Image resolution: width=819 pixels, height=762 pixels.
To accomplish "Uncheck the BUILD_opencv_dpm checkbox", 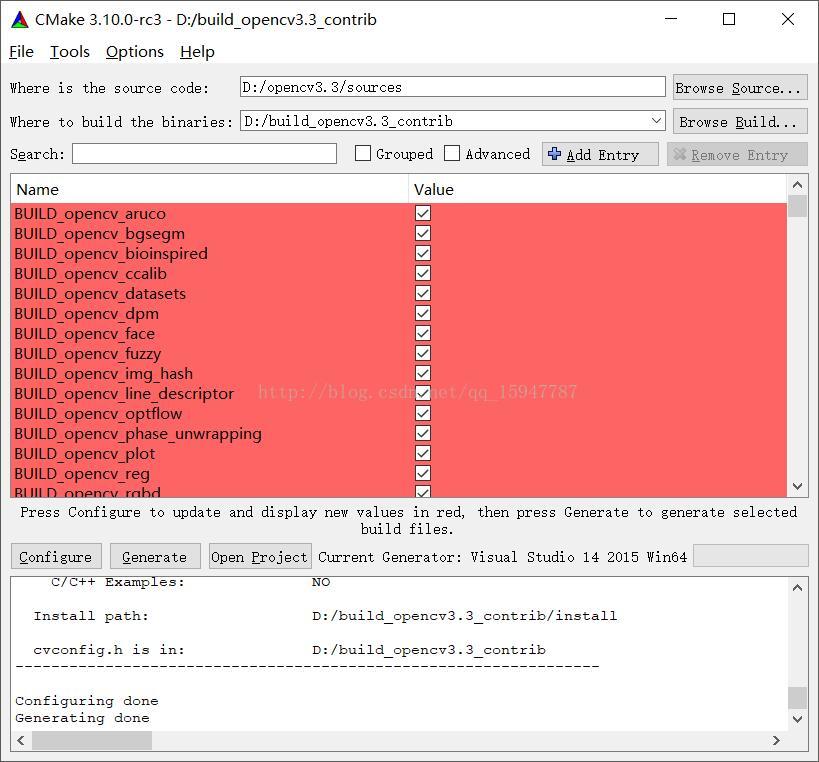I will click(x=423, y=313).
